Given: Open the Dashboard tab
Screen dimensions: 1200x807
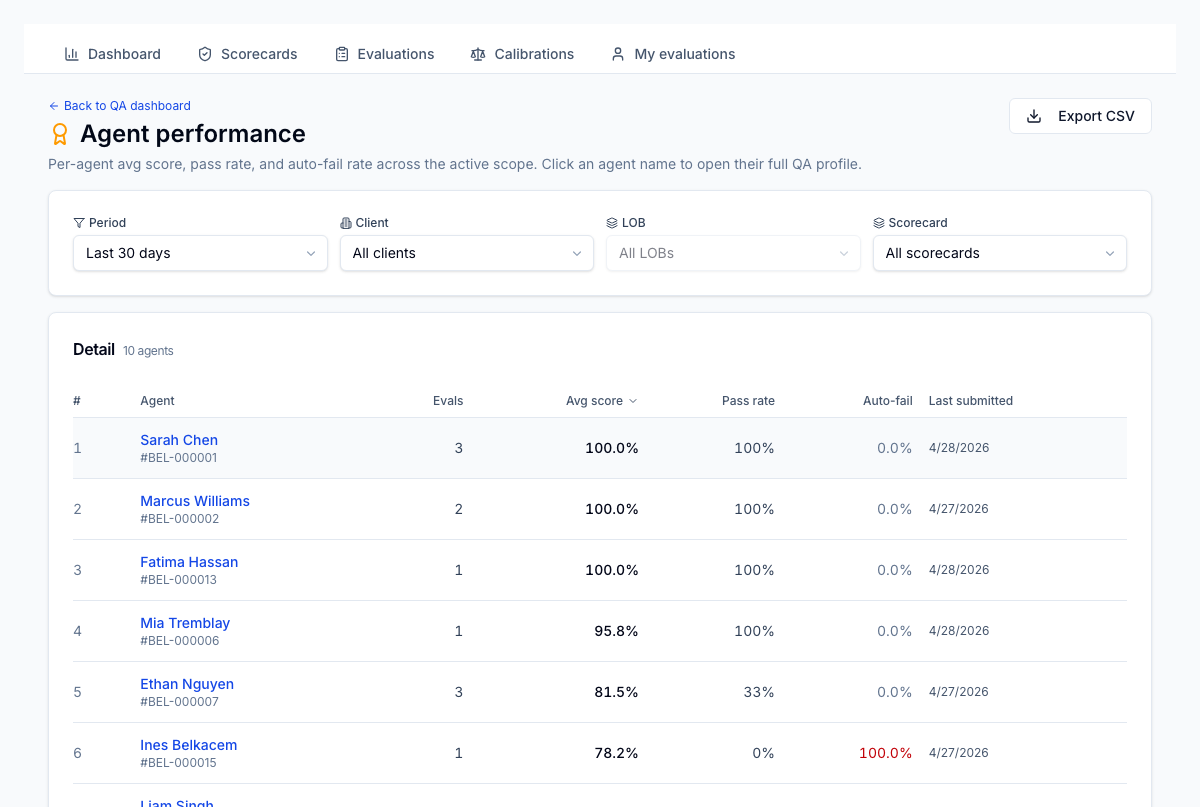Looking at the screenshot, I should (112, 54).
